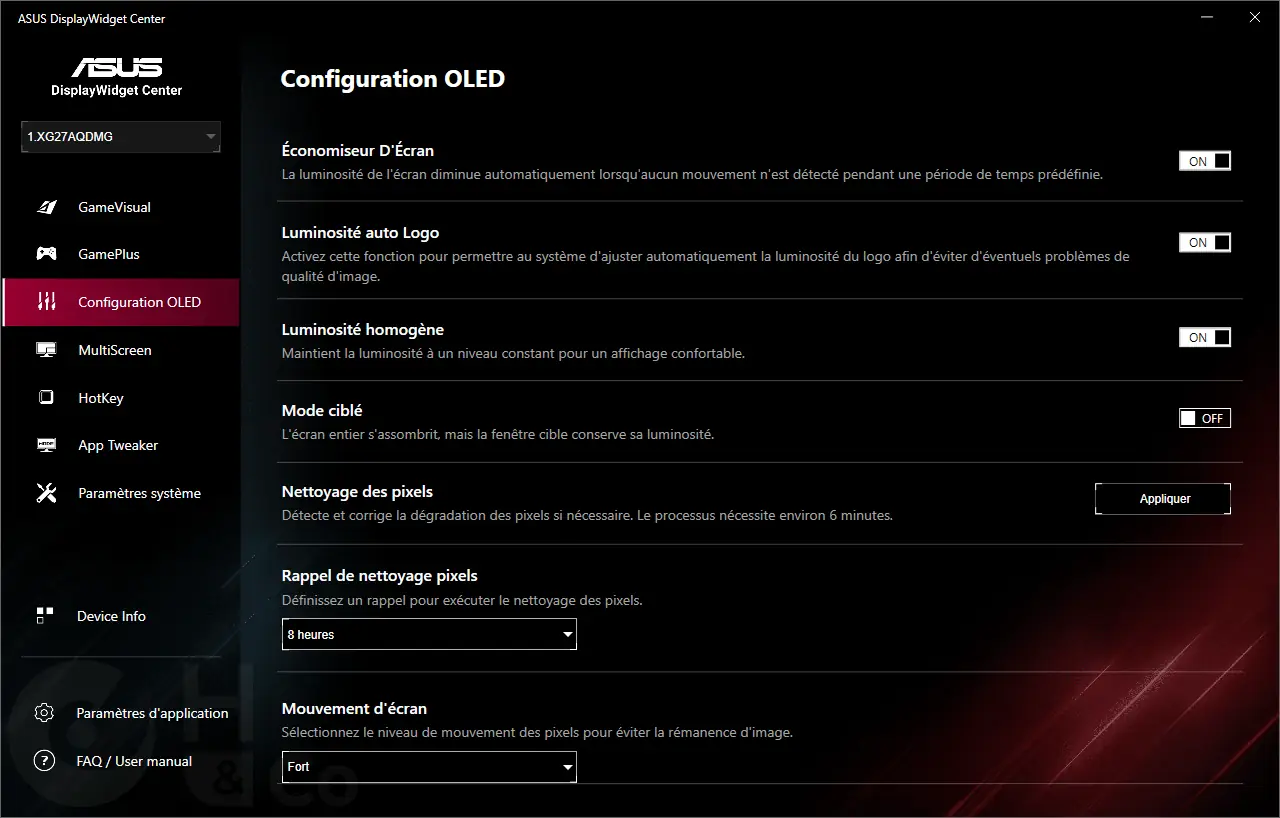Image resolution: width=1280 pixels, height=818 pixels.
Task: Click the Configuration OLED sliders icon
Action: 46,302
